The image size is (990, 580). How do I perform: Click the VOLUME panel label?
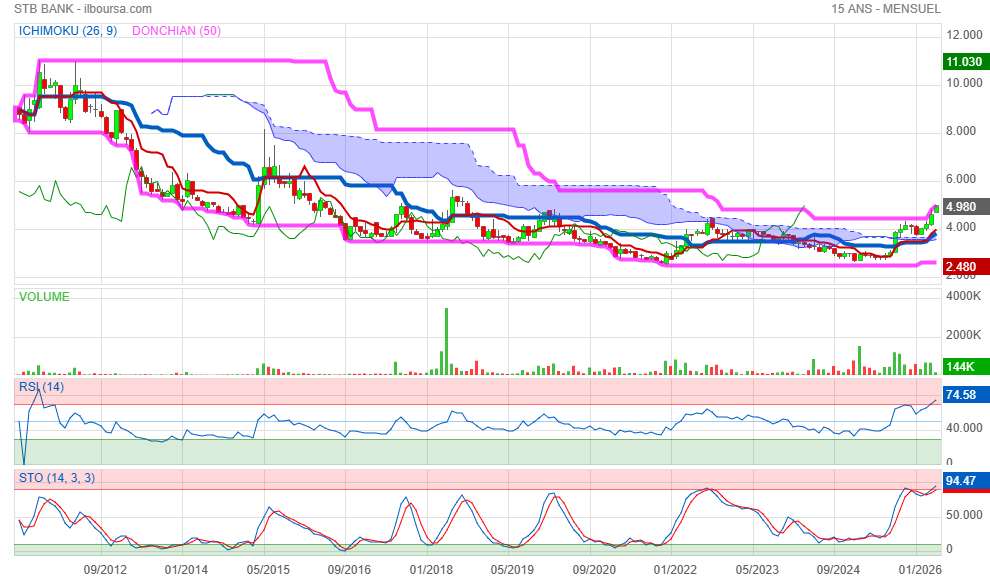click(x=44, y=297)
